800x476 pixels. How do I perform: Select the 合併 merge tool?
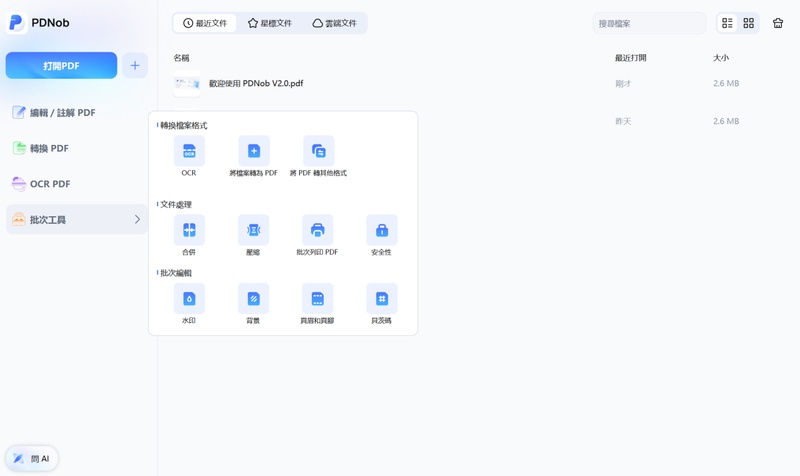[189, 230]
